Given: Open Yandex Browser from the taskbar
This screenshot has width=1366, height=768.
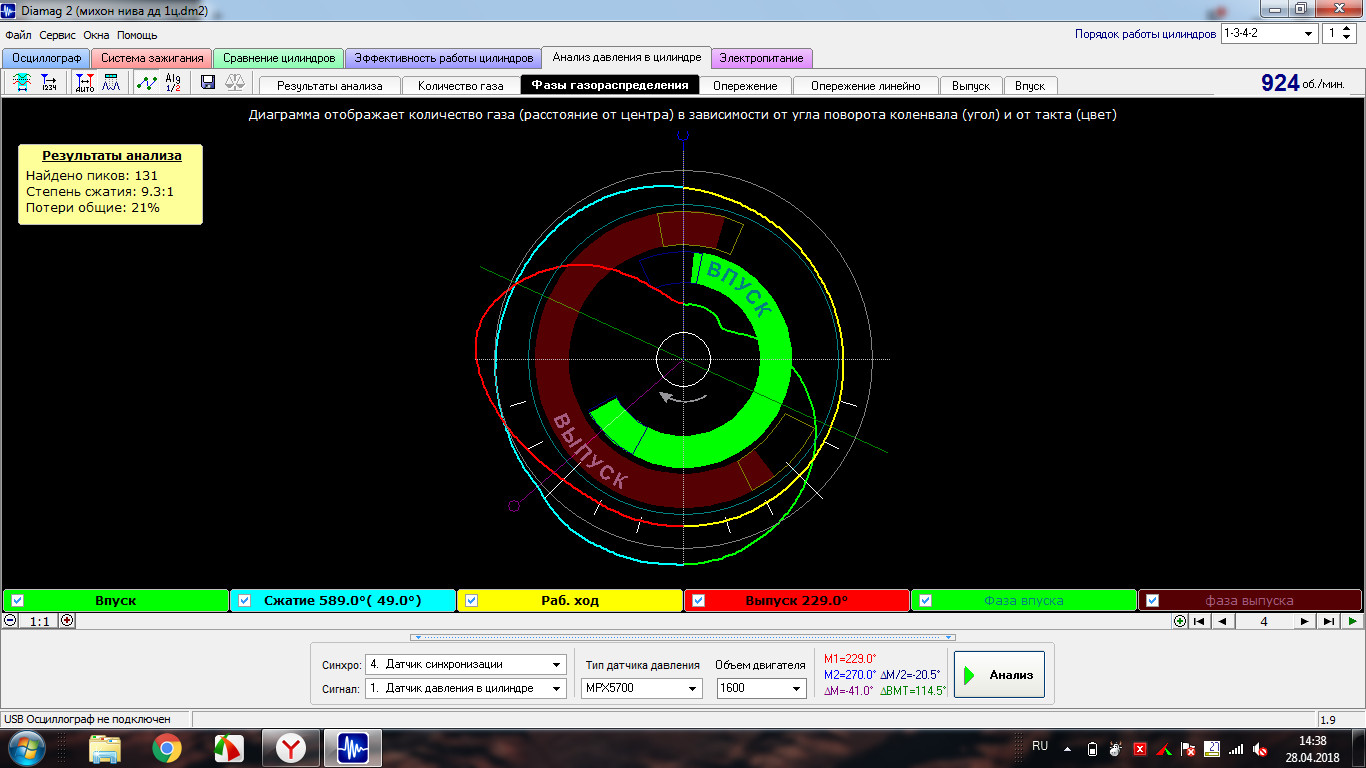Looking at the screenshot, I should click(291, 748).
